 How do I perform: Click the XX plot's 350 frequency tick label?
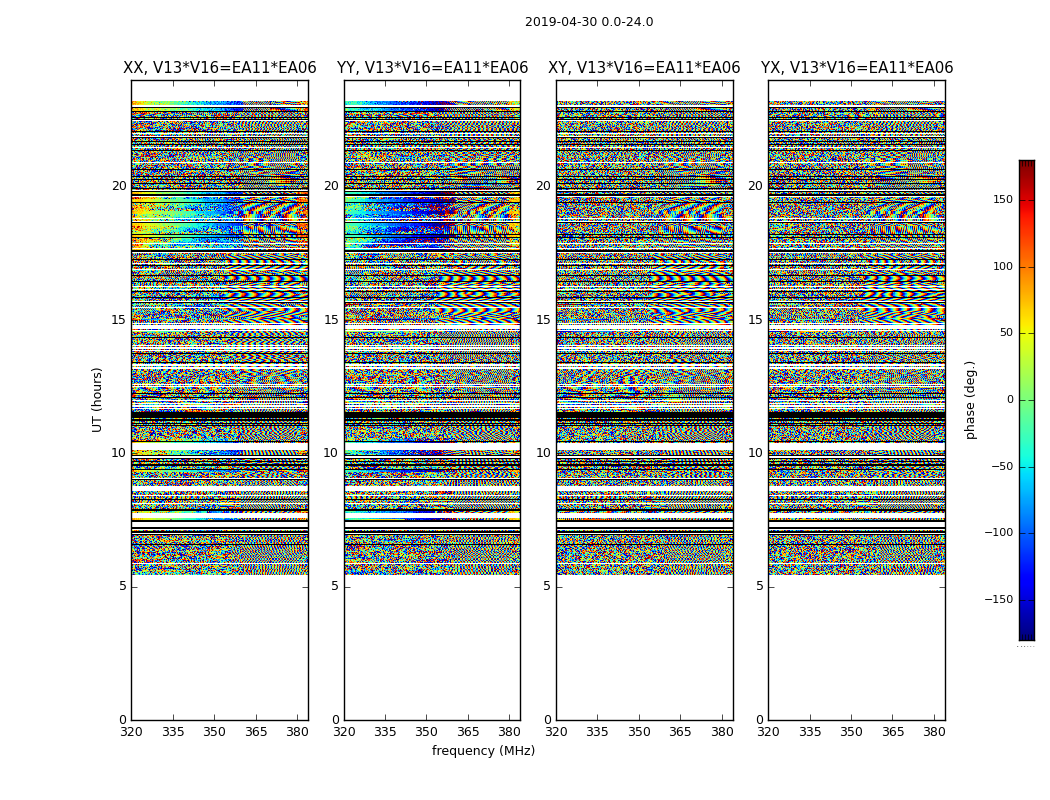(x=214, y=732)
